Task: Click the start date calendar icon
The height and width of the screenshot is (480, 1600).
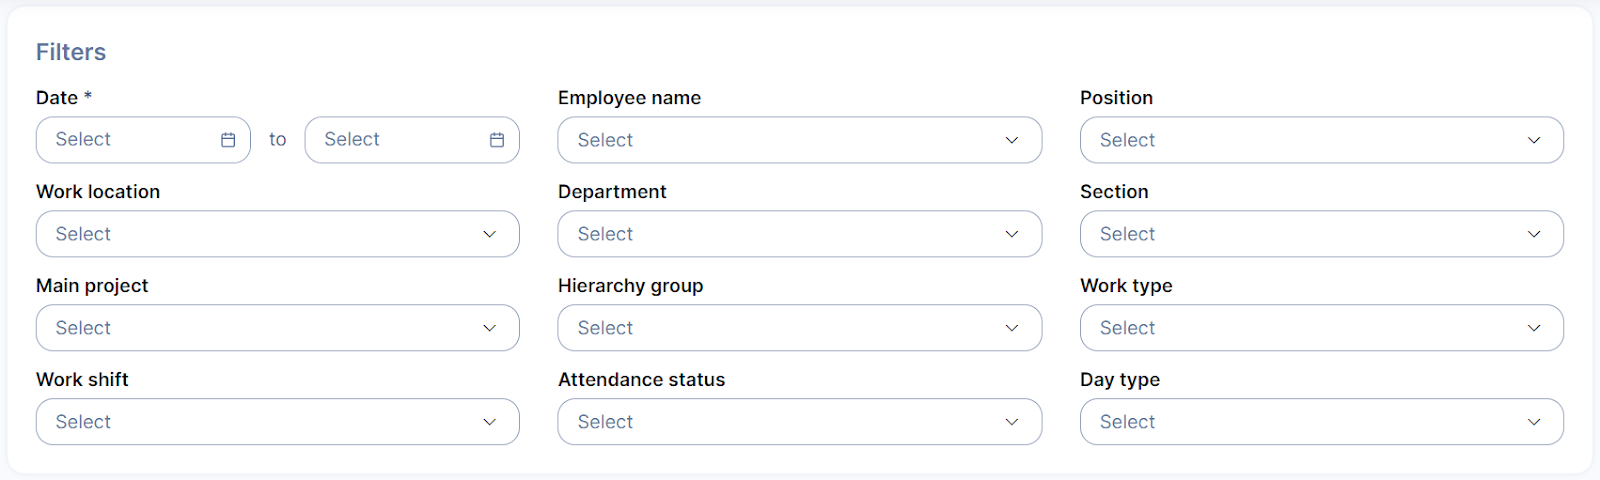Action: (228, 140)
